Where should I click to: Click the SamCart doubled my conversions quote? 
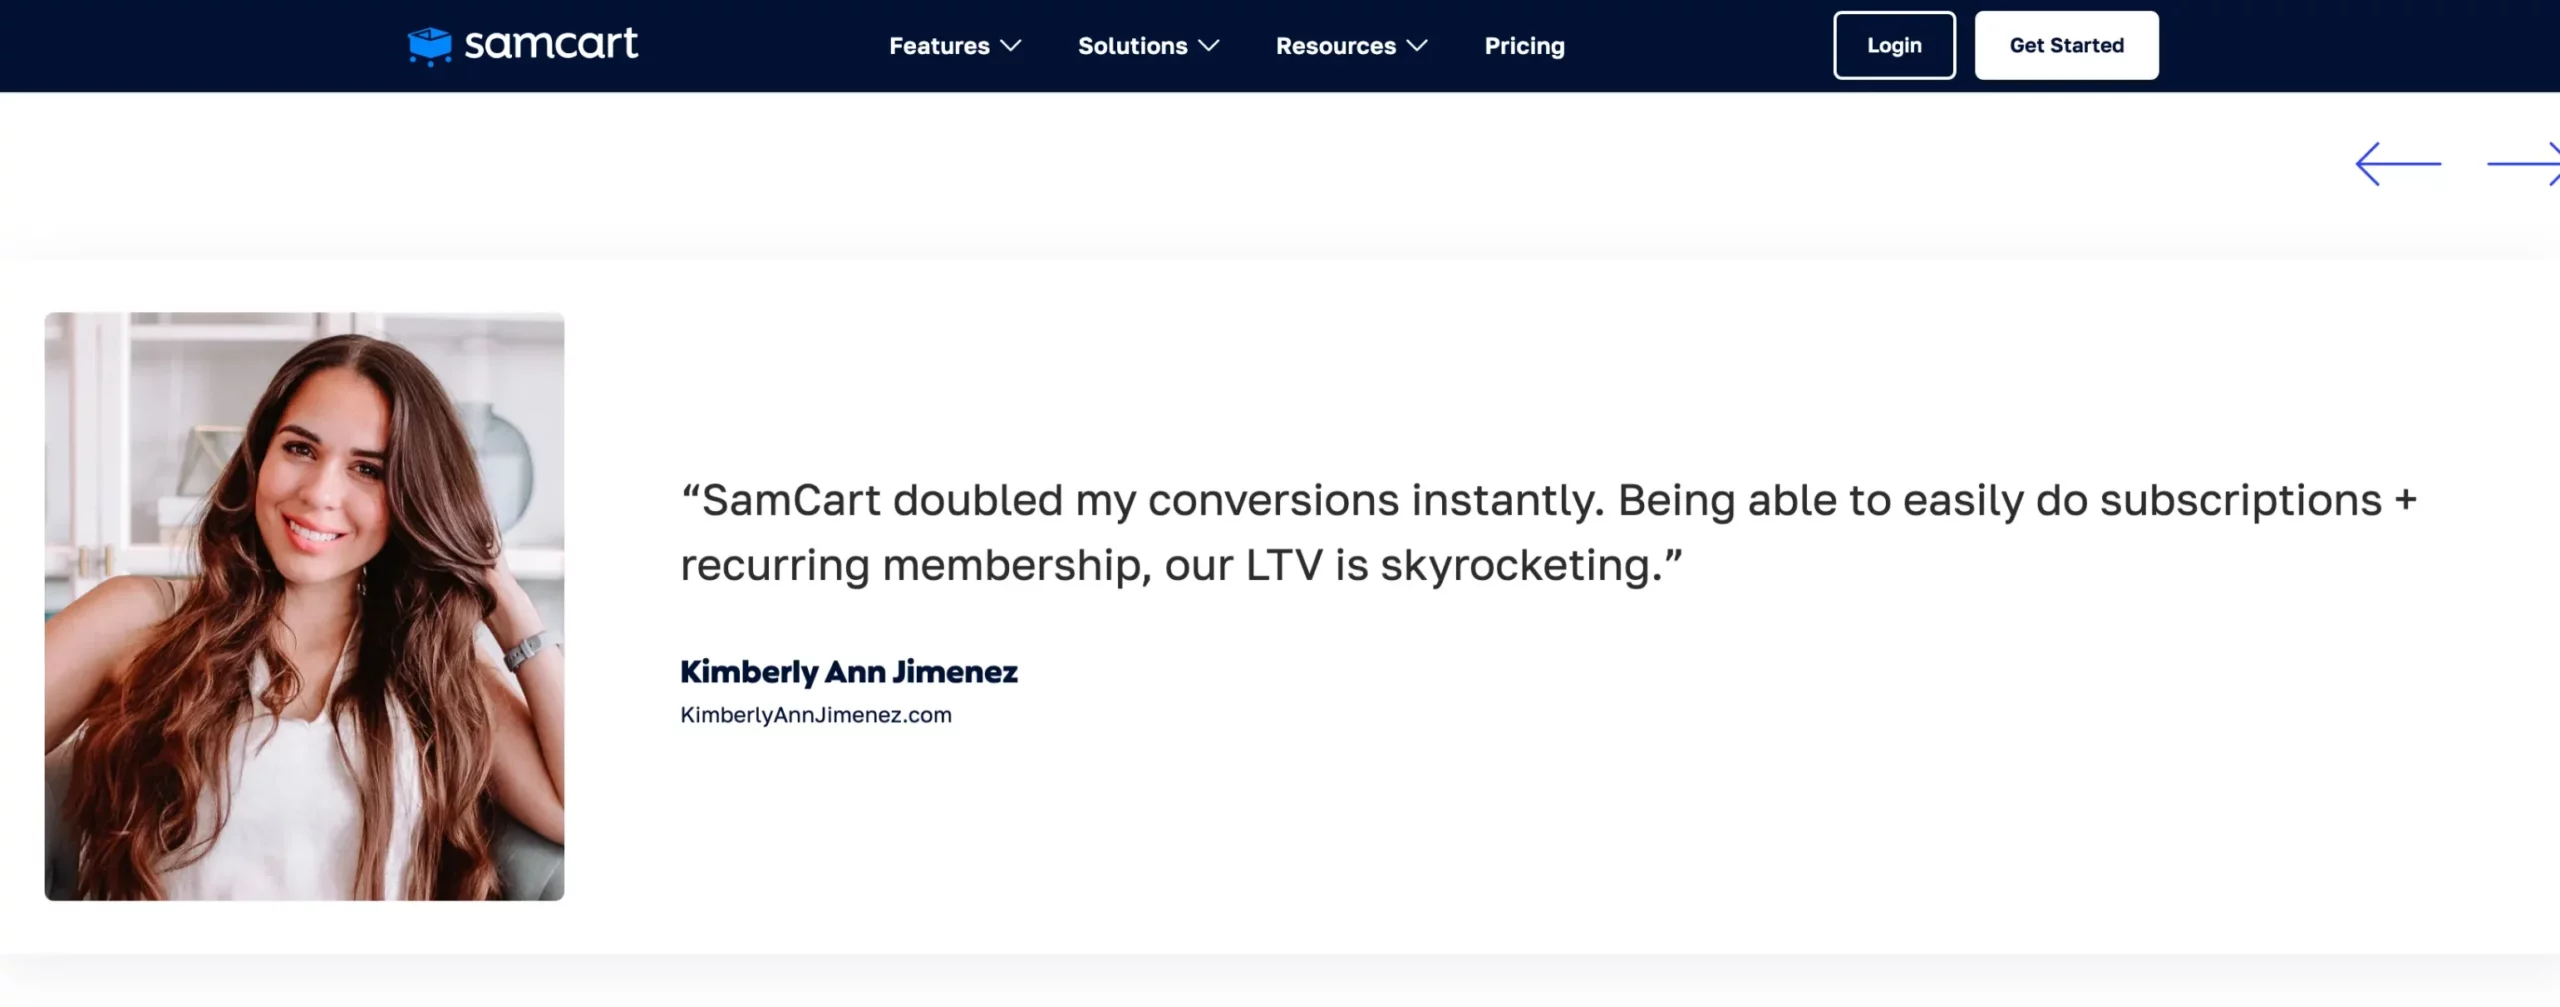(1548, 532)
